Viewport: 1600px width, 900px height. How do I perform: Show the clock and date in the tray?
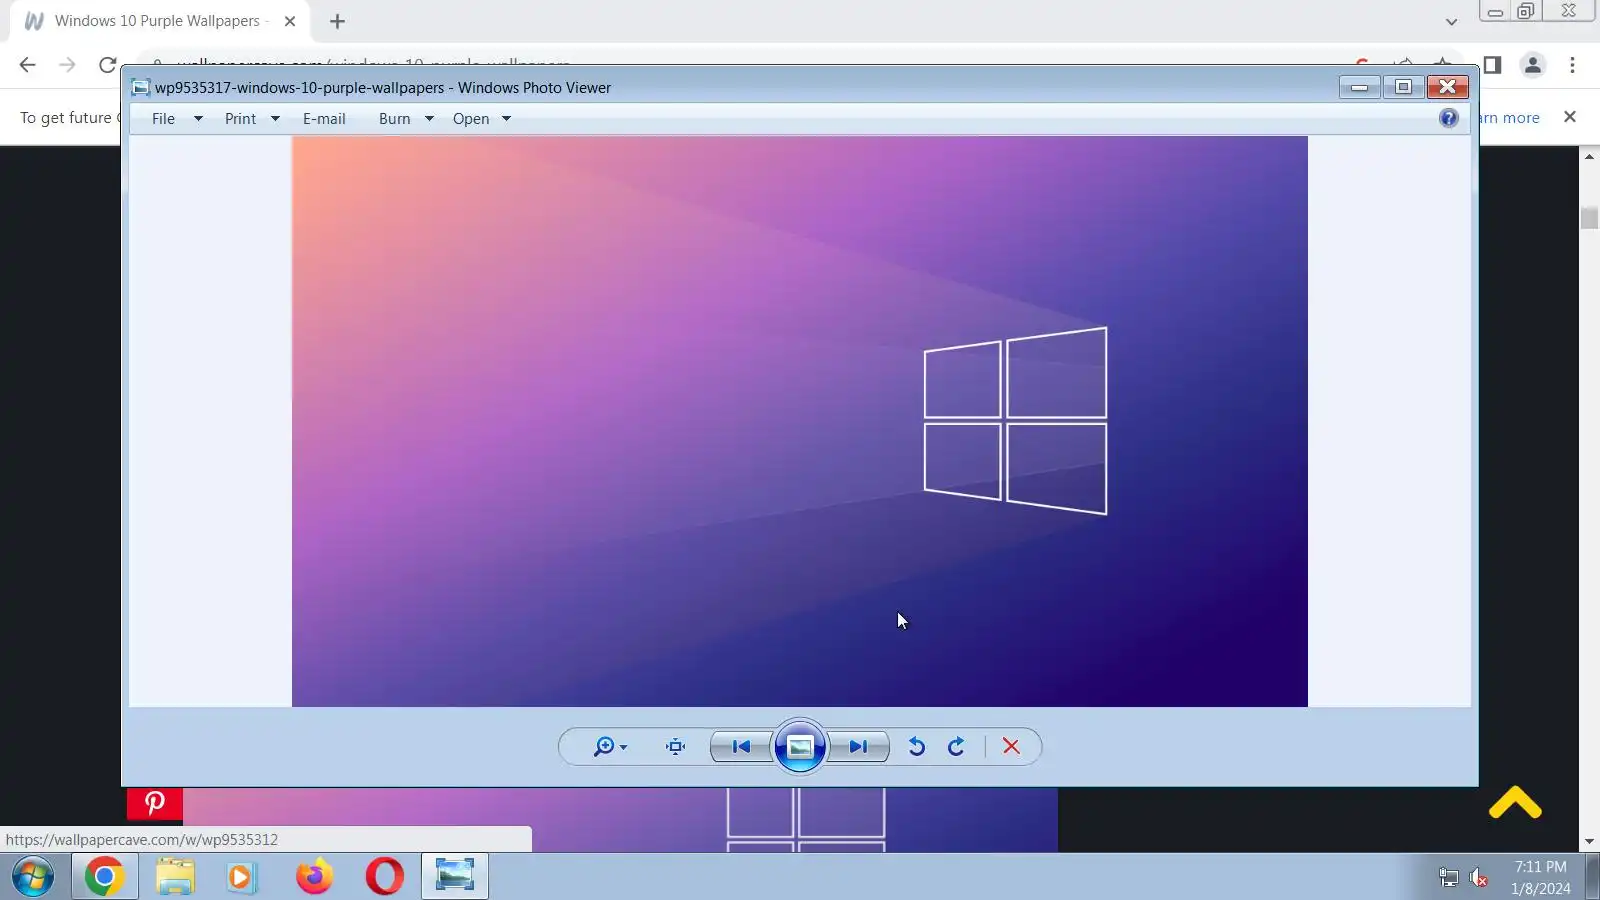click(1540, 877)
